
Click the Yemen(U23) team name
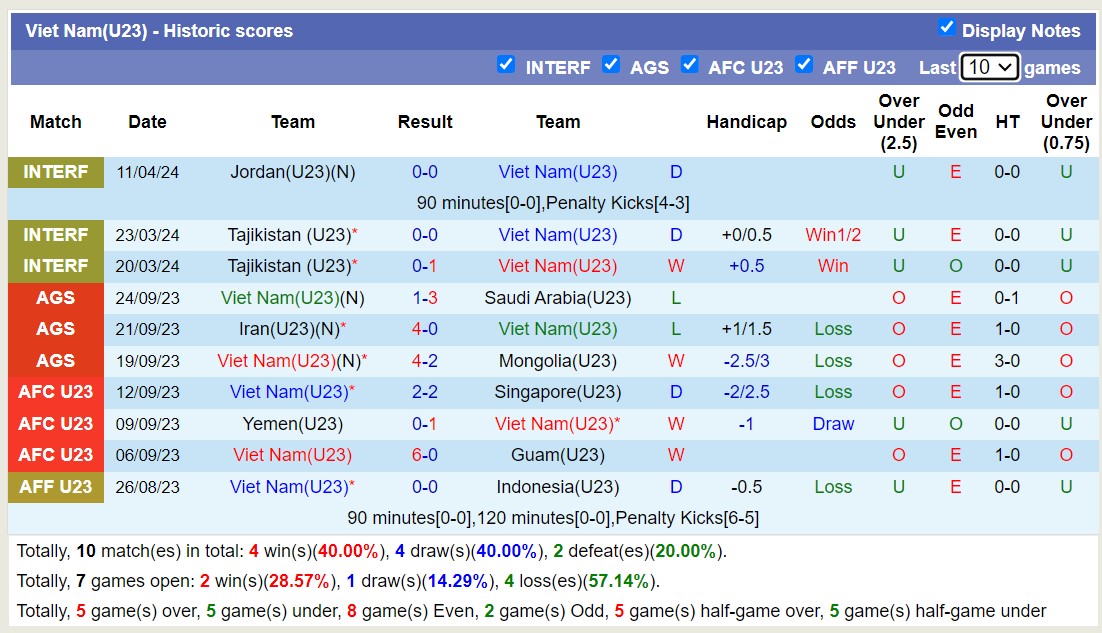(x=292, y=424)
